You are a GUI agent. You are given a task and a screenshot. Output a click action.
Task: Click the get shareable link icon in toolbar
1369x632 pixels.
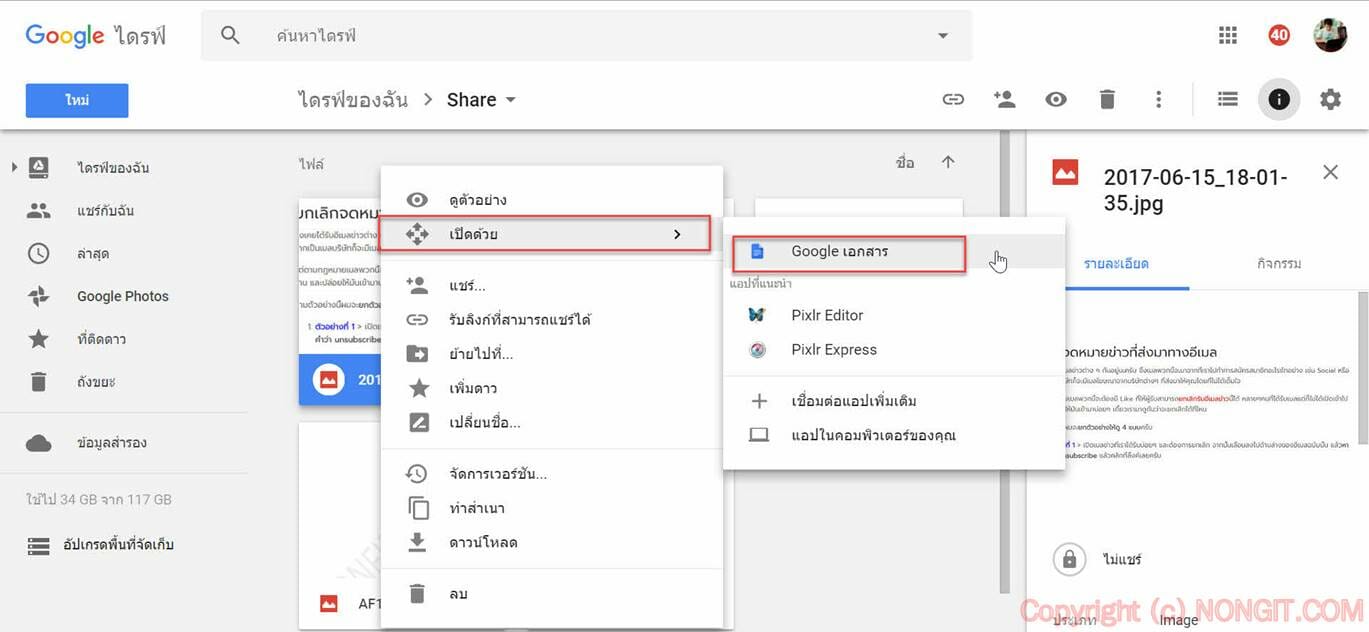[953, 99]
